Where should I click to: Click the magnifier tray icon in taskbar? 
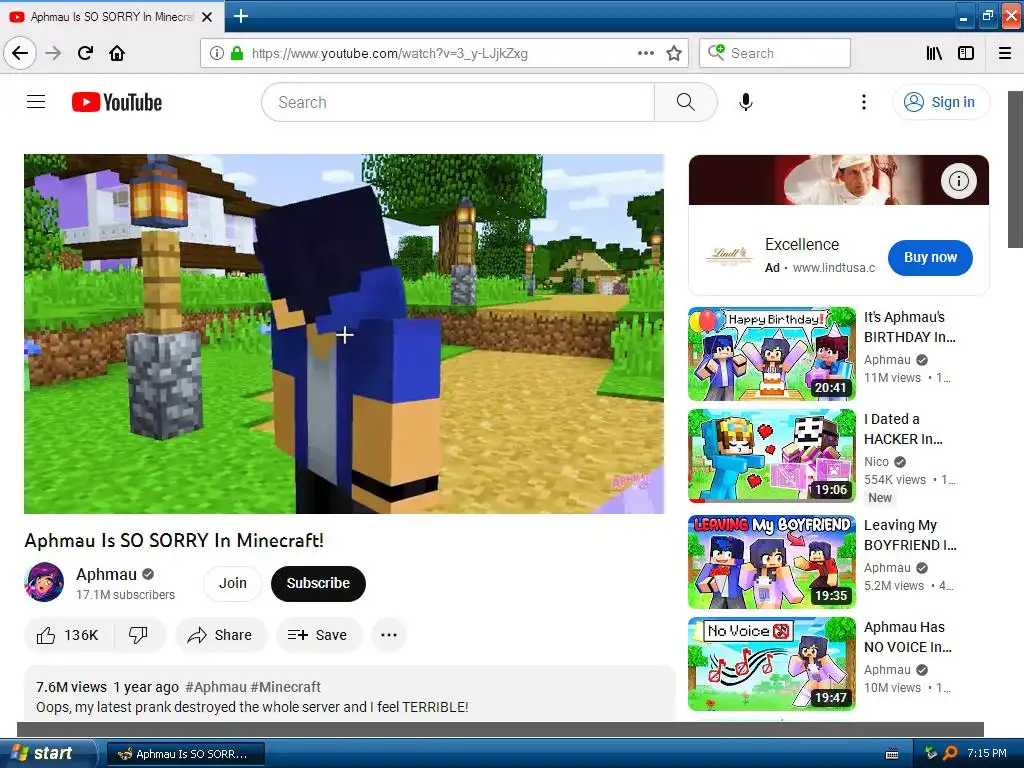click(x=950, y=753)
